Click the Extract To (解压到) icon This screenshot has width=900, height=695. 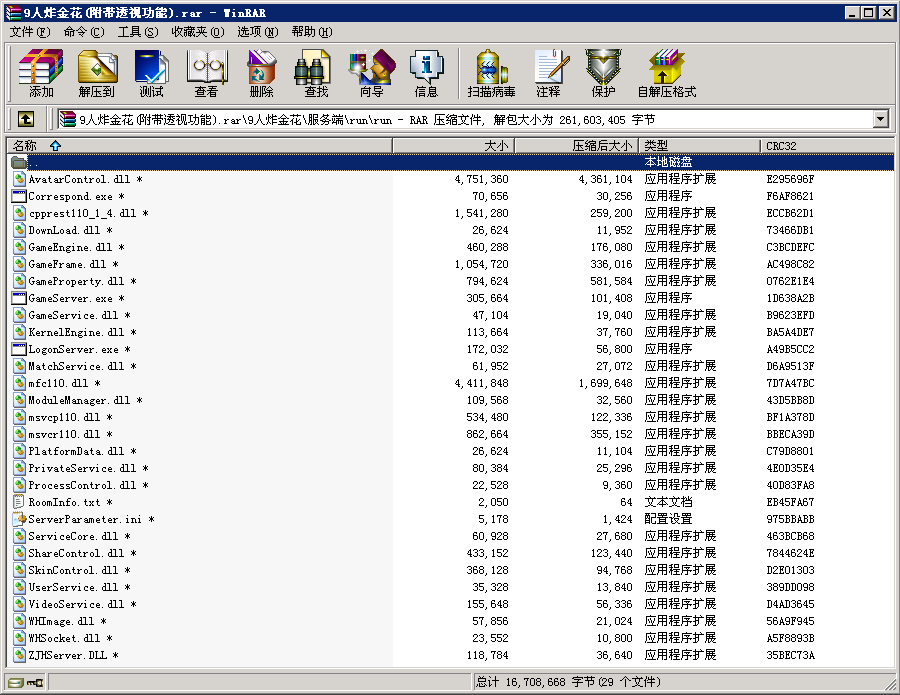pos(96,73)
